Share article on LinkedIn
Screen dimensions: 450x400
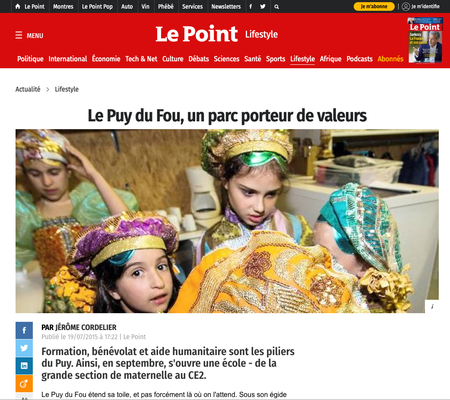(24, 366)
